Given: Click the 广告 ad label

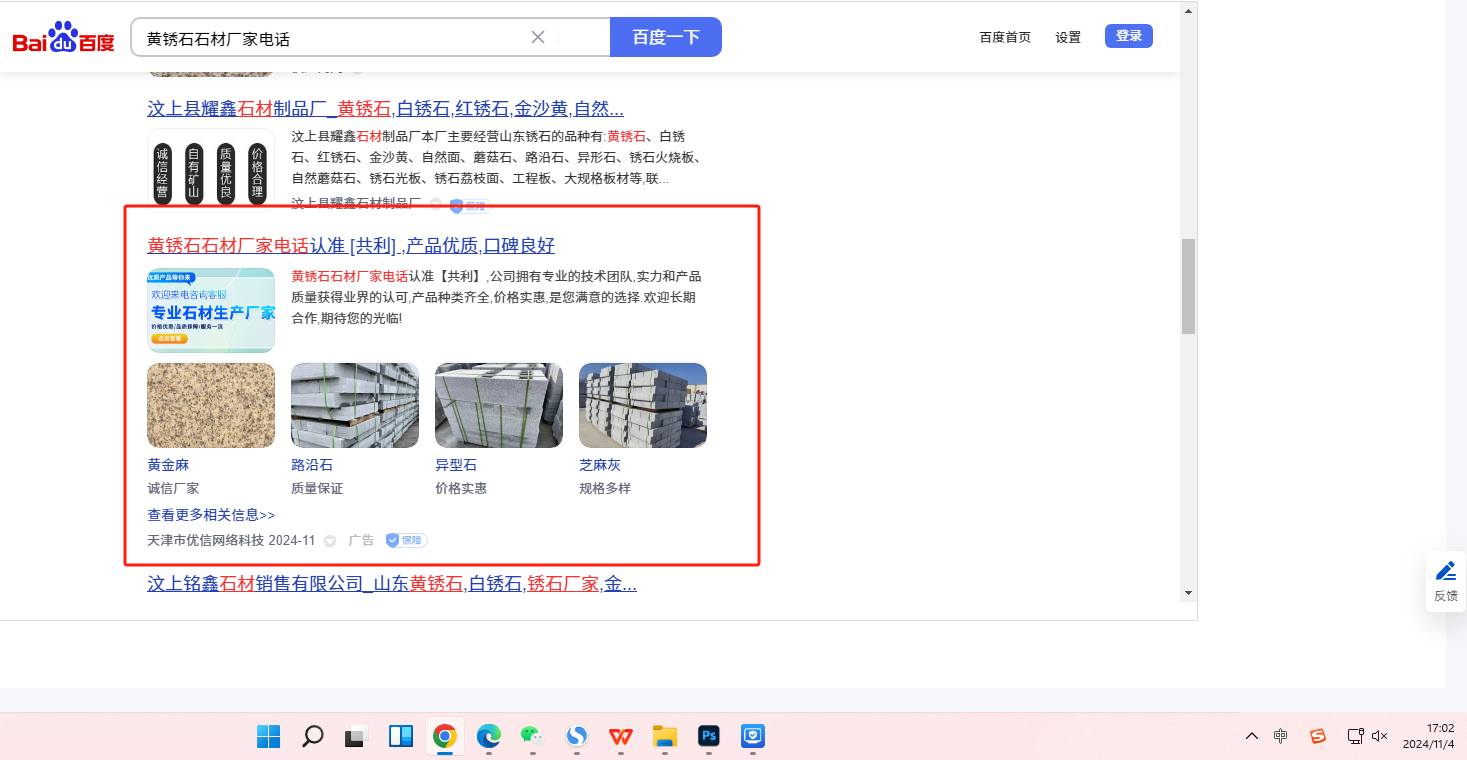Looking at the screenshot, I should point(361,540).
